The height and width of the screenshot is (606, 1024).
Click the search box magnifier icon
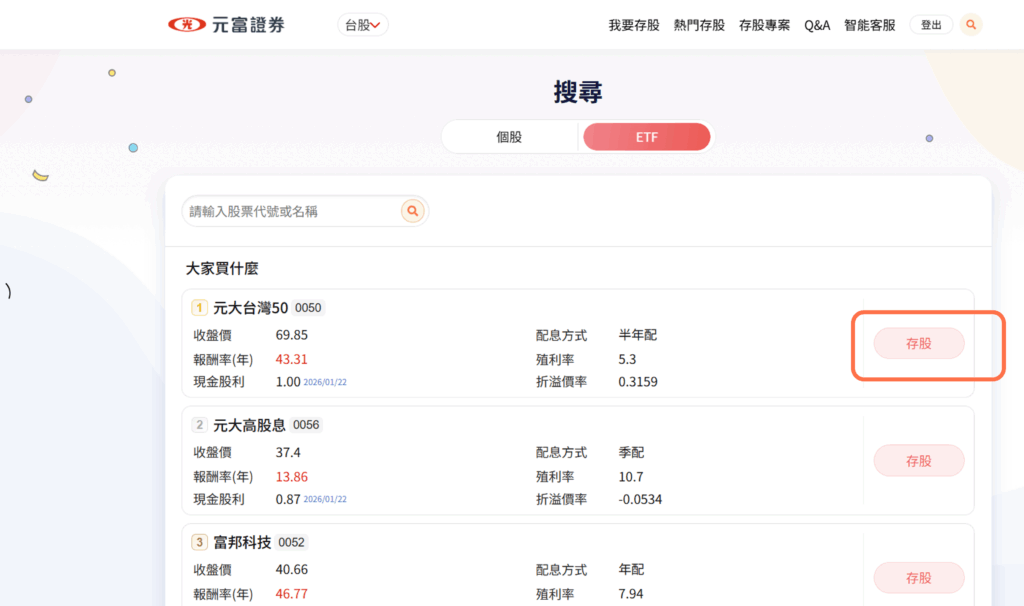[x=412, y=211]
